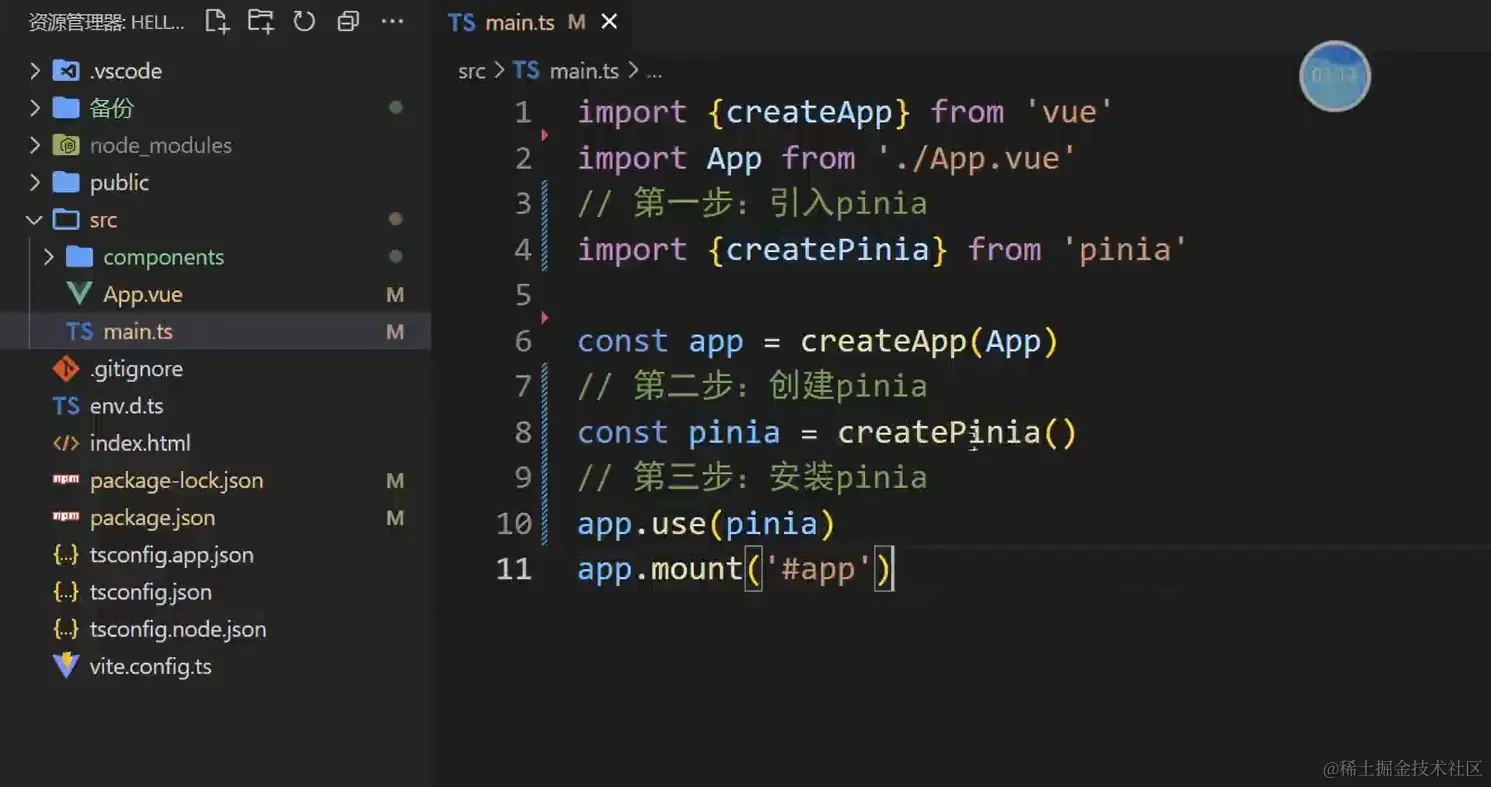Open env.d.ts from the file tree

pyautogui.click(x=126, y=406)
